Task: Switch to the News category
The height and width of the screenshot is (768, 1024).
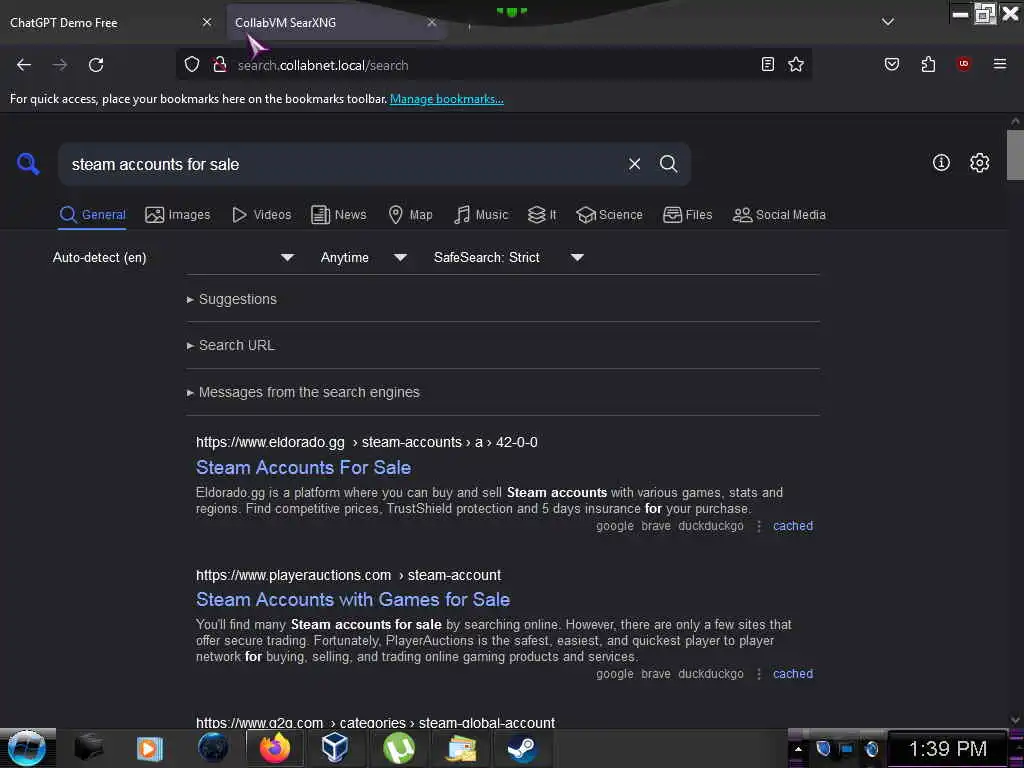Action: [338, 215]
